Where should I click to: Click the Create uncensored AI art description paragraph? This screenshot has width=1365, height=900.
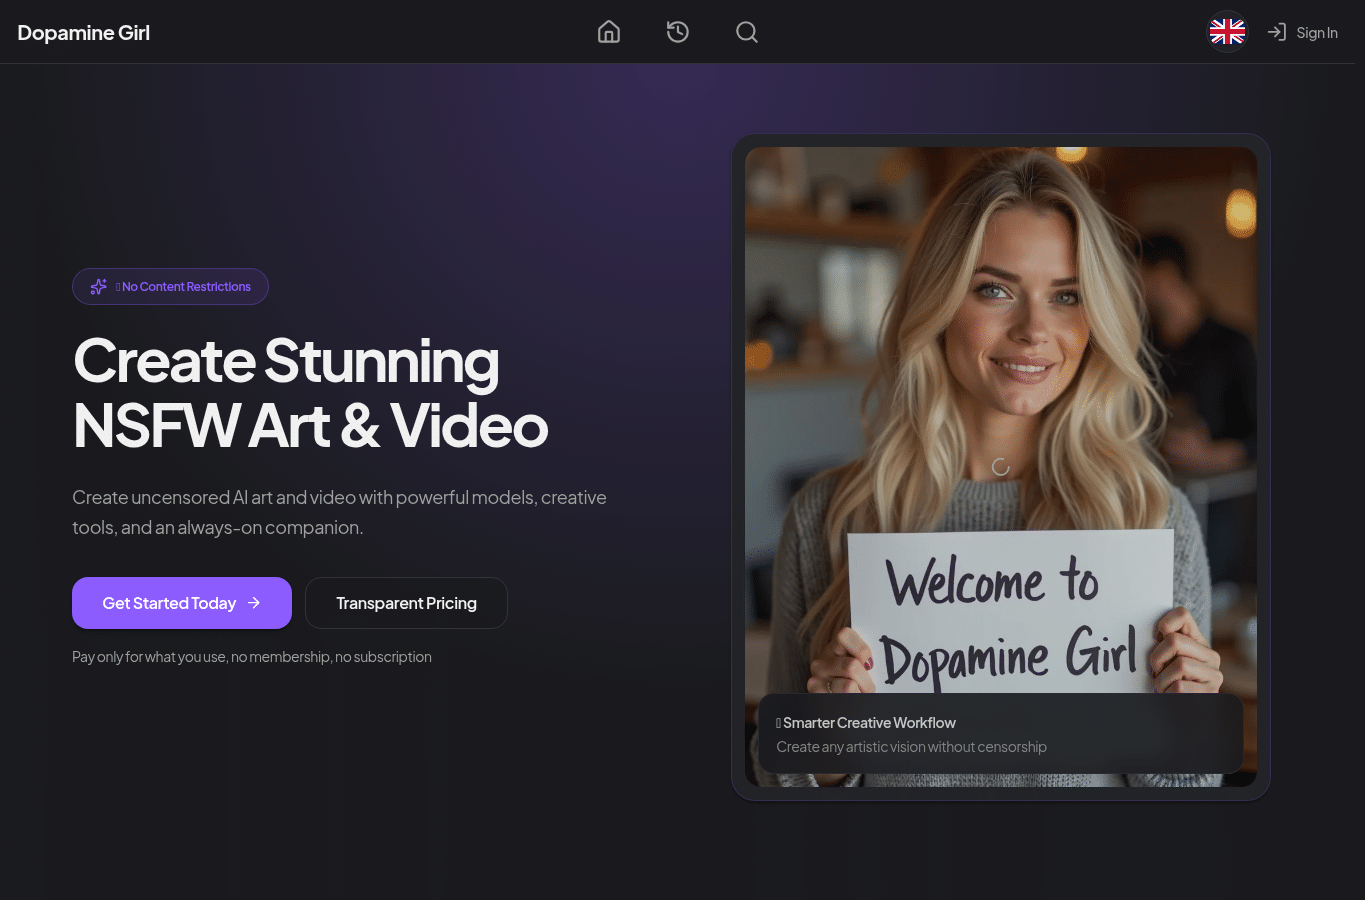click(x=340, y=512)
